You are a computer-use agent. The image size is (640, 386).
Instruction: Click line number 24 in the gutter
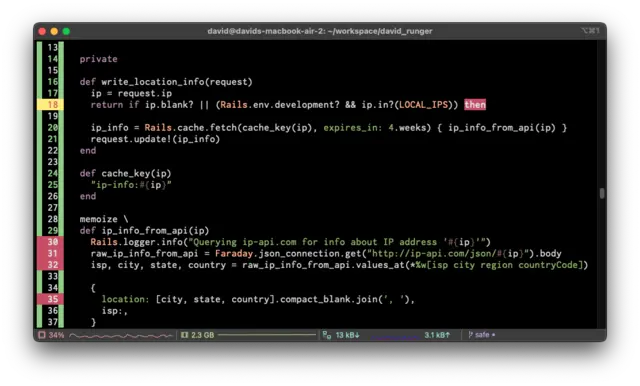(x=53, y=173)
